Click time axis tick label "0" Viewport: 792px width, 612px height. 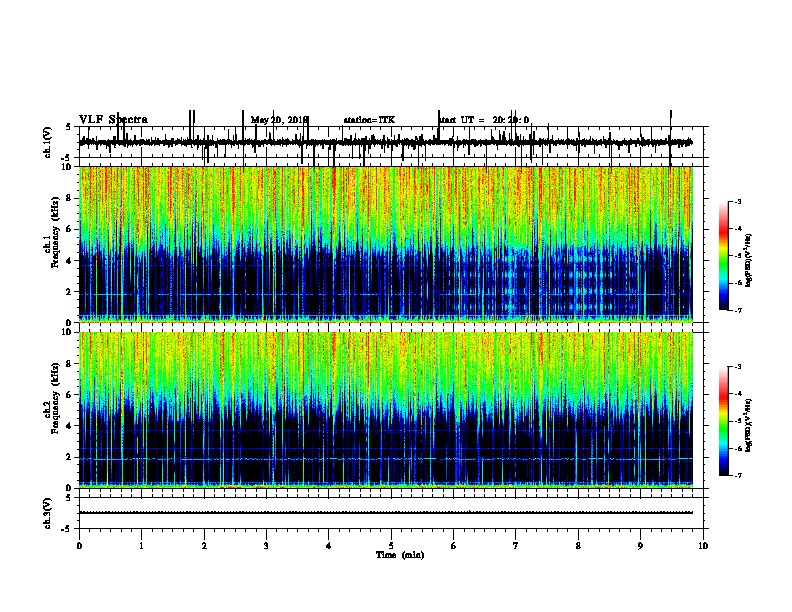coord(79,546)
